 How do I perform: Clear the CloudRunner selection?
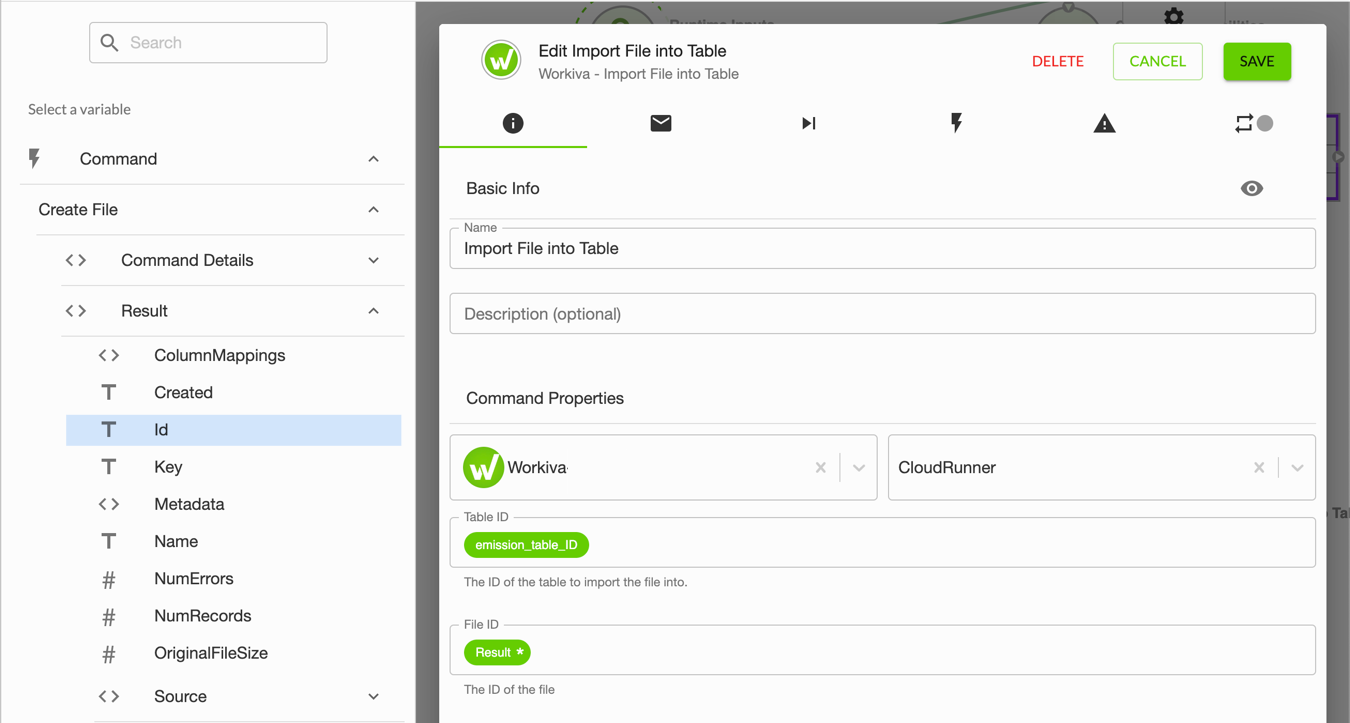1259,467
